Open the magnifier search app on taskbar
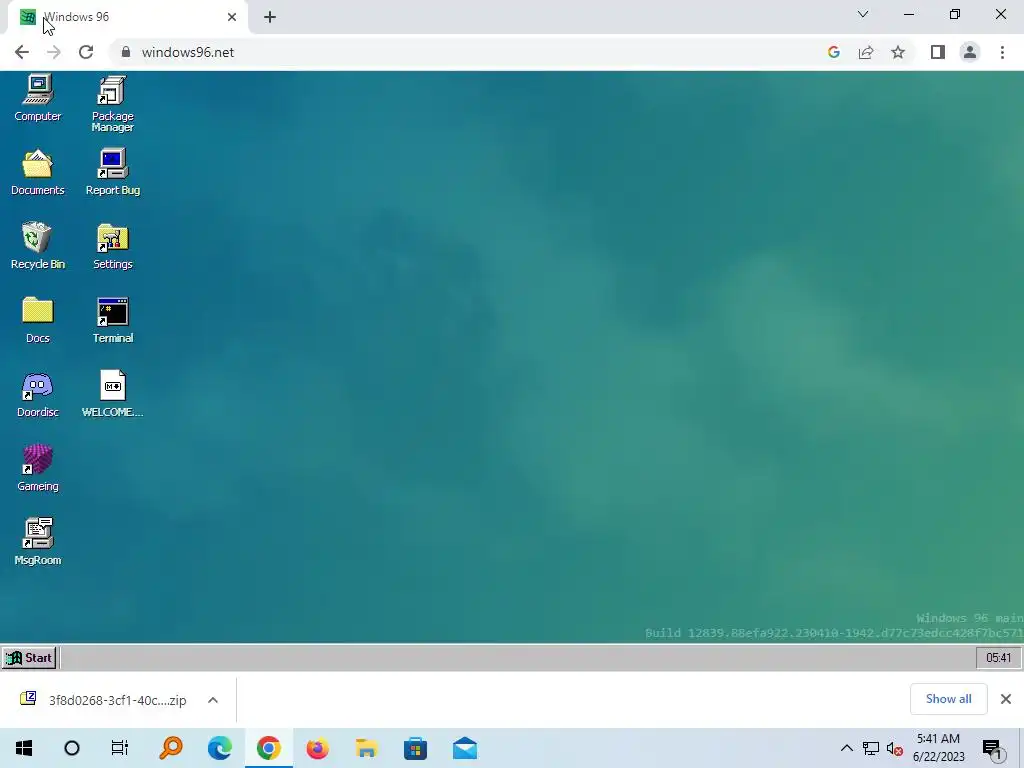The image size is (1024, 768). tap(171, 748)
